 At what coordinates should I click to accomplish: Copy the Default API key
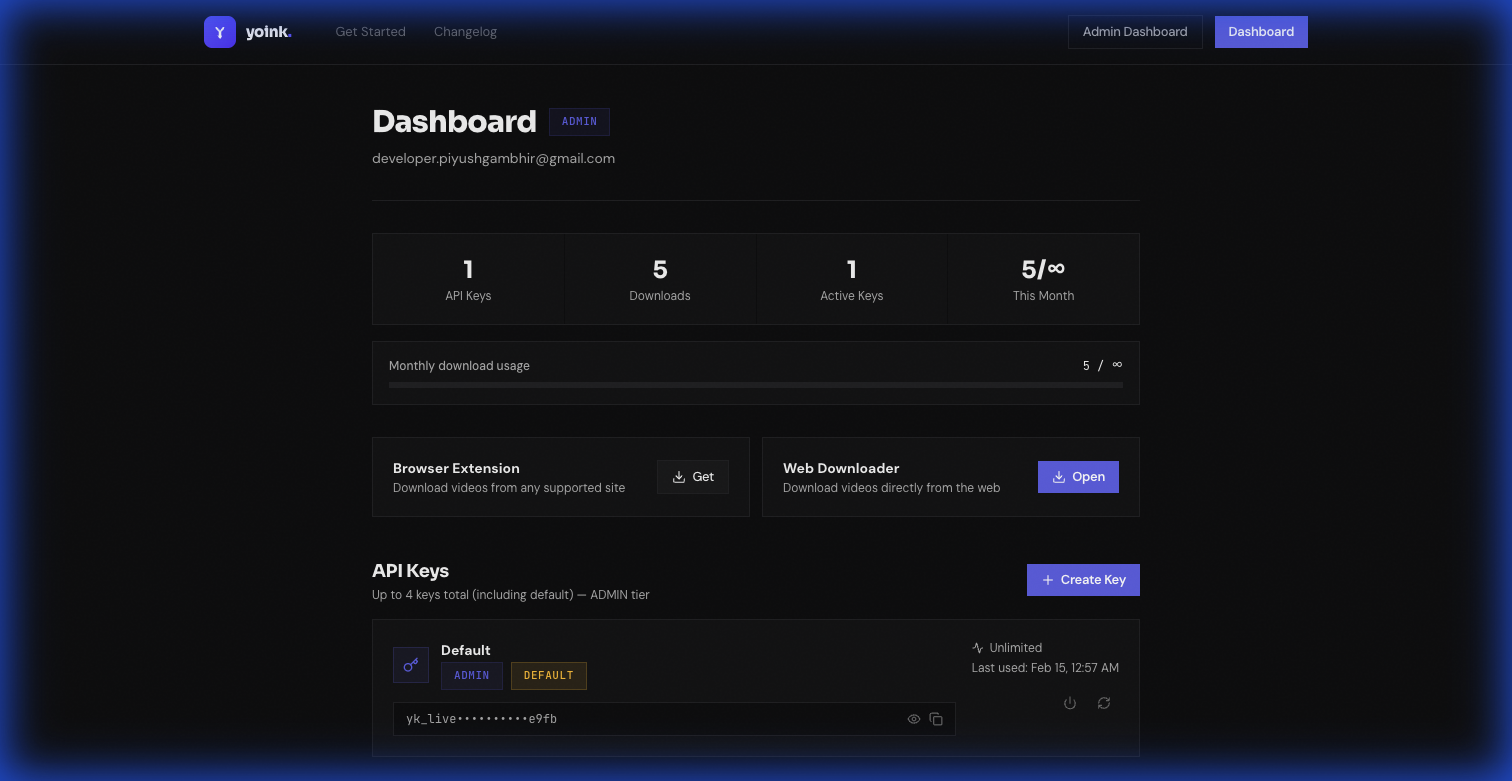937,719
